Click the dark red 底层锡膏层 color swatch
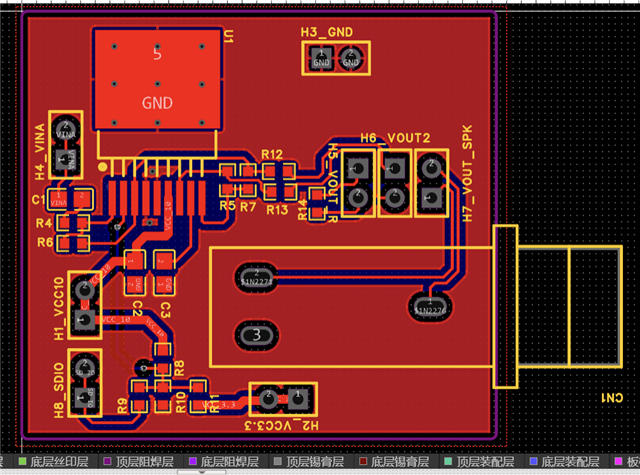This screenshot has width=640, height=475. pyautogui.click(x=363, y=461)
